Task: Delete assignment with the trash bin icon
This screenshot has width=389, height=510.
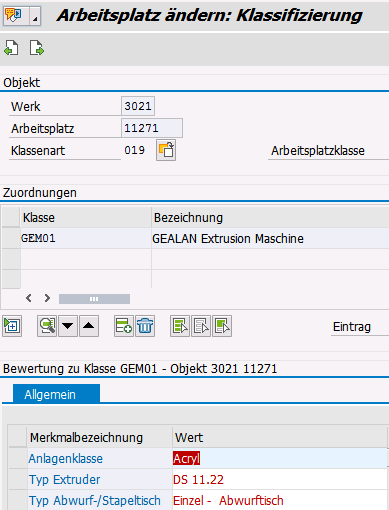Action: (145, 326)
